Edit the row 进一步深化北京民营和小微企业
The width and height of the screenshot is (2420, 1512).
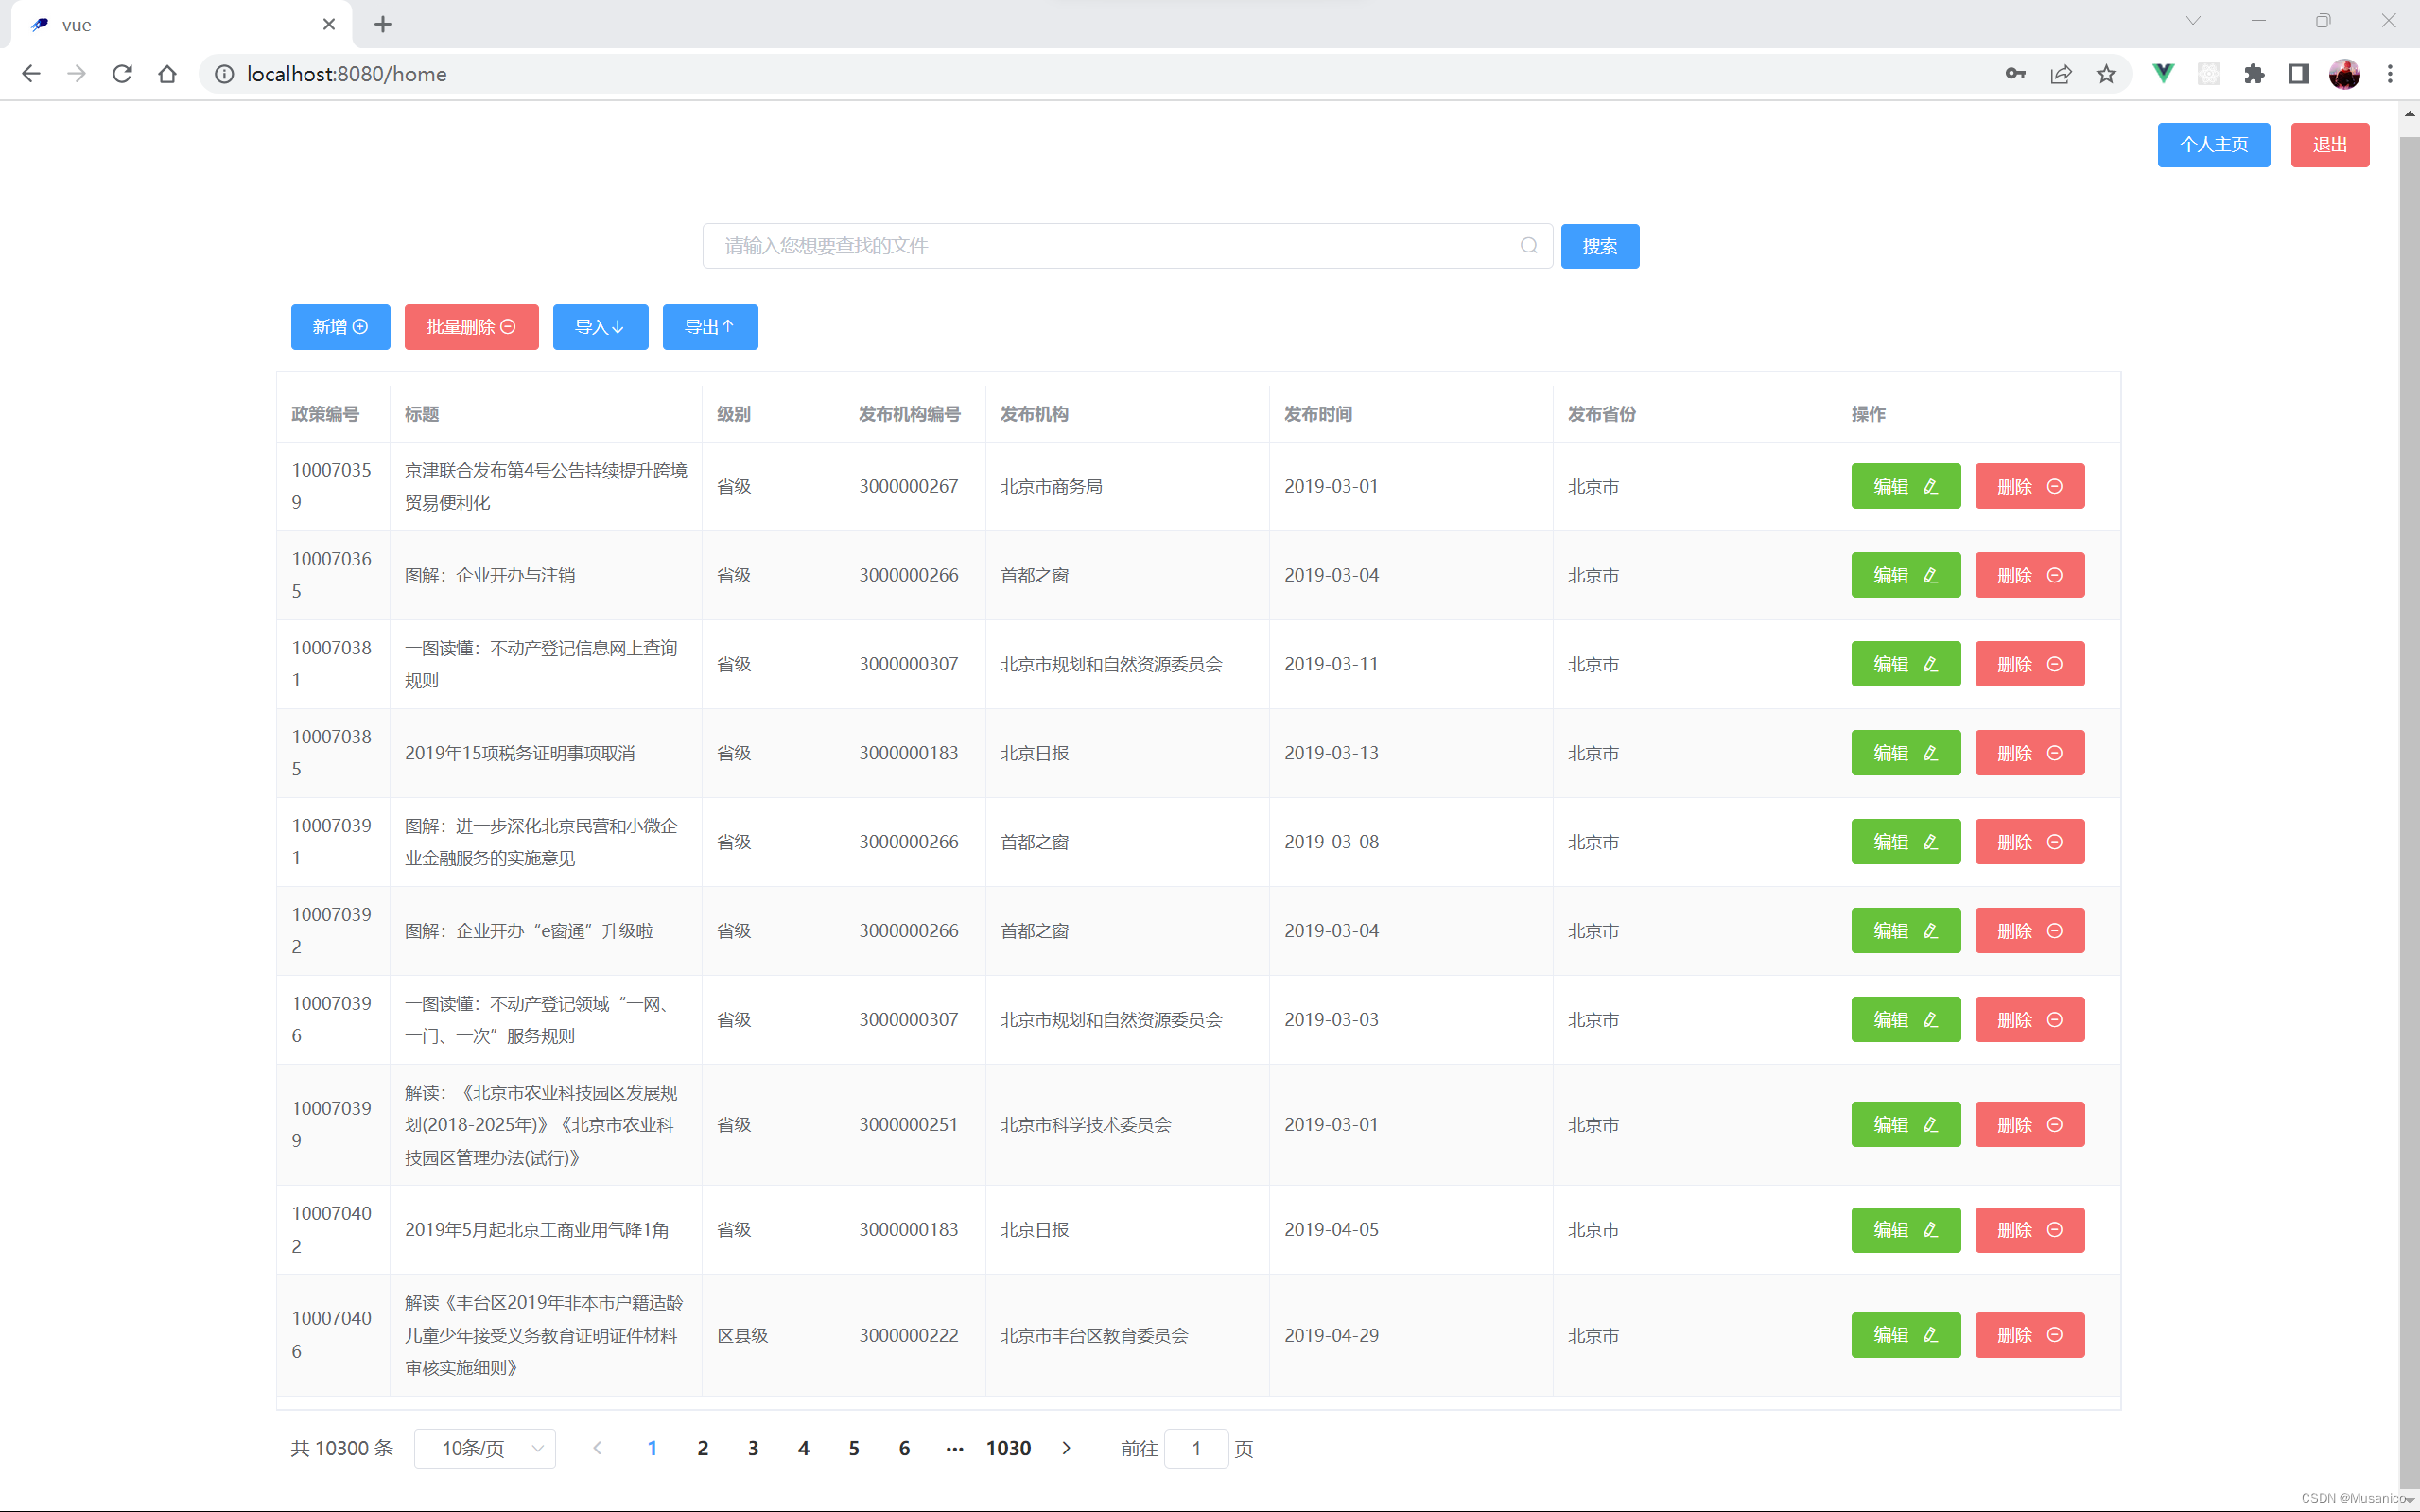tap(1906, 842)
